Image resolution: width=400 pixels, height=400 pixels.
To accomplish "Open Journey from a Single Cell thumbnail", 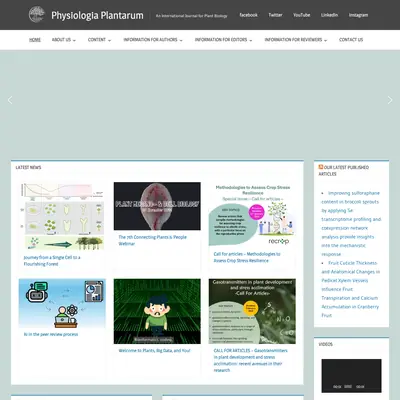I will pos(62,216).
